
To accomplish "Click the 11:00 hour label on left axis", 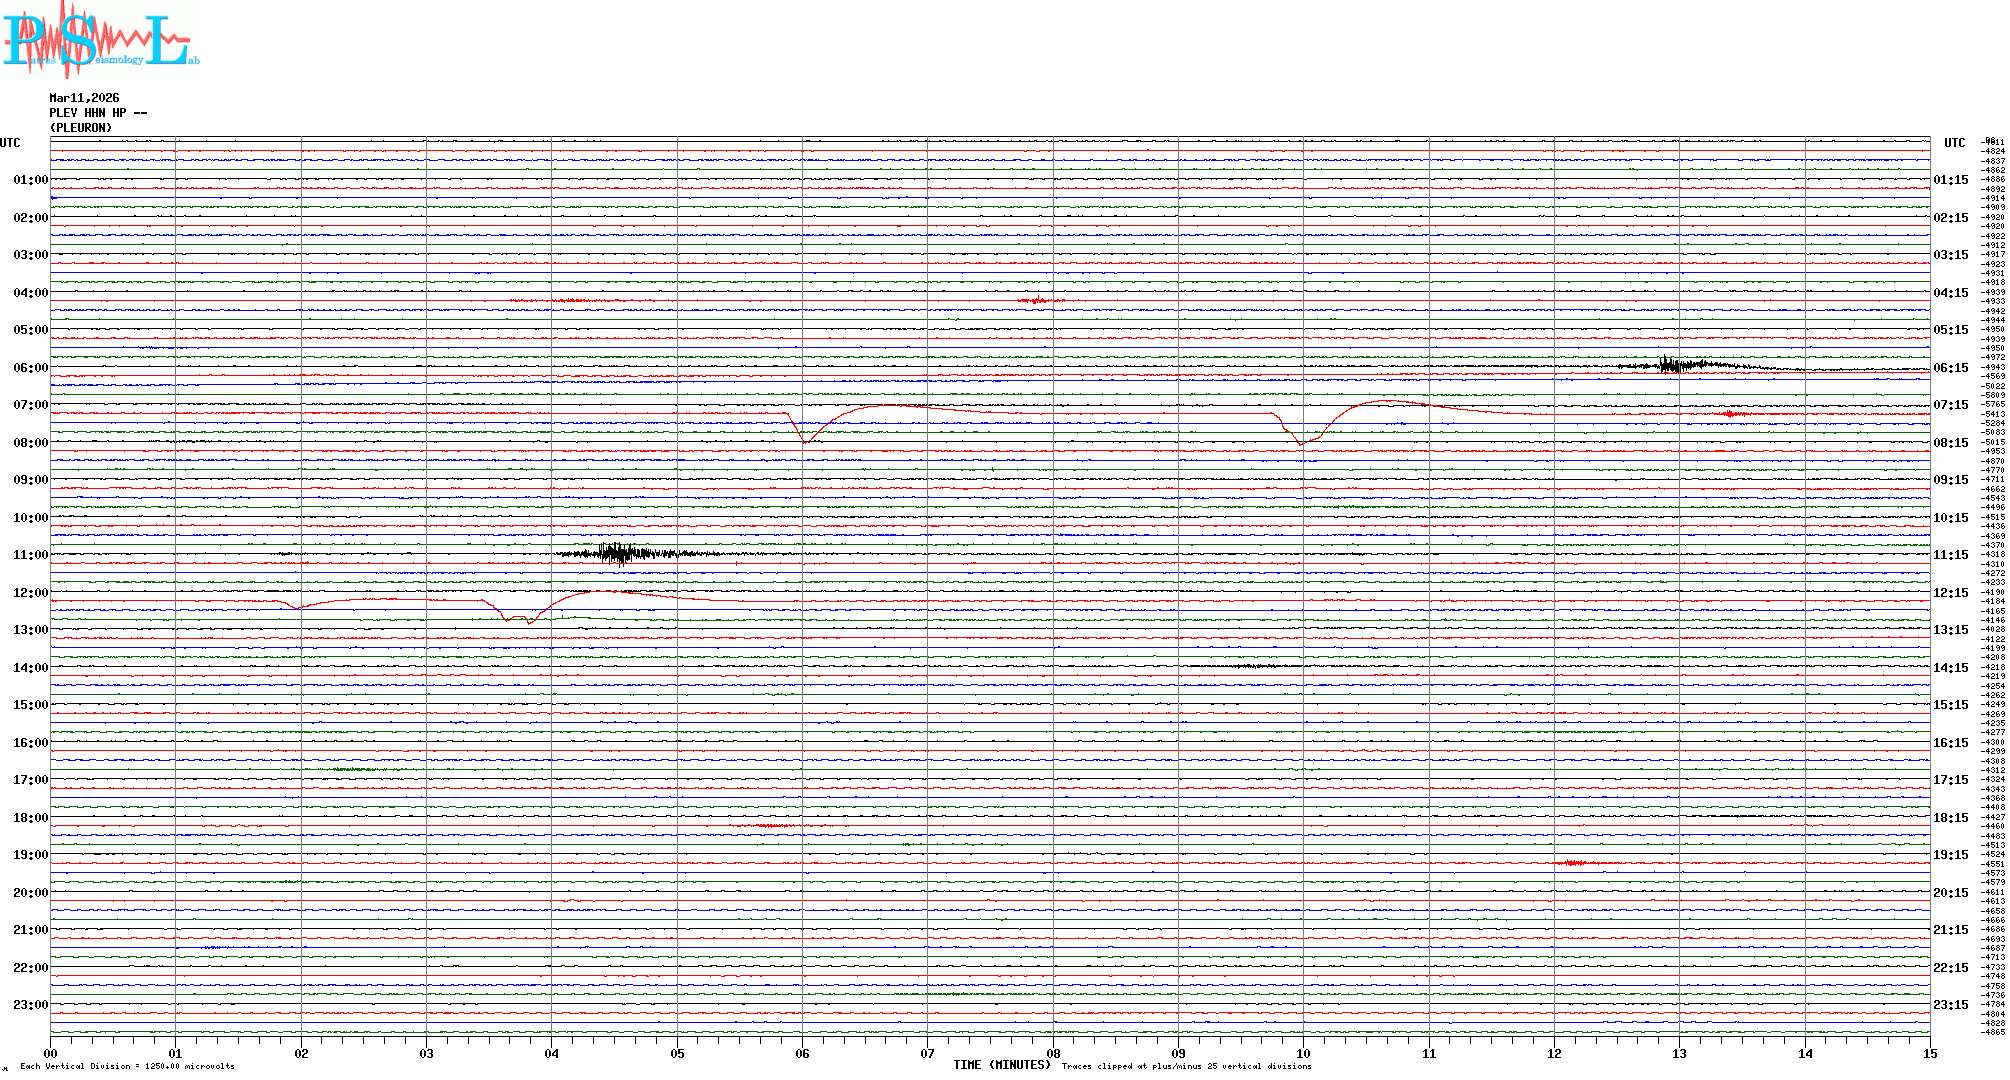I will tap(30, 555).
